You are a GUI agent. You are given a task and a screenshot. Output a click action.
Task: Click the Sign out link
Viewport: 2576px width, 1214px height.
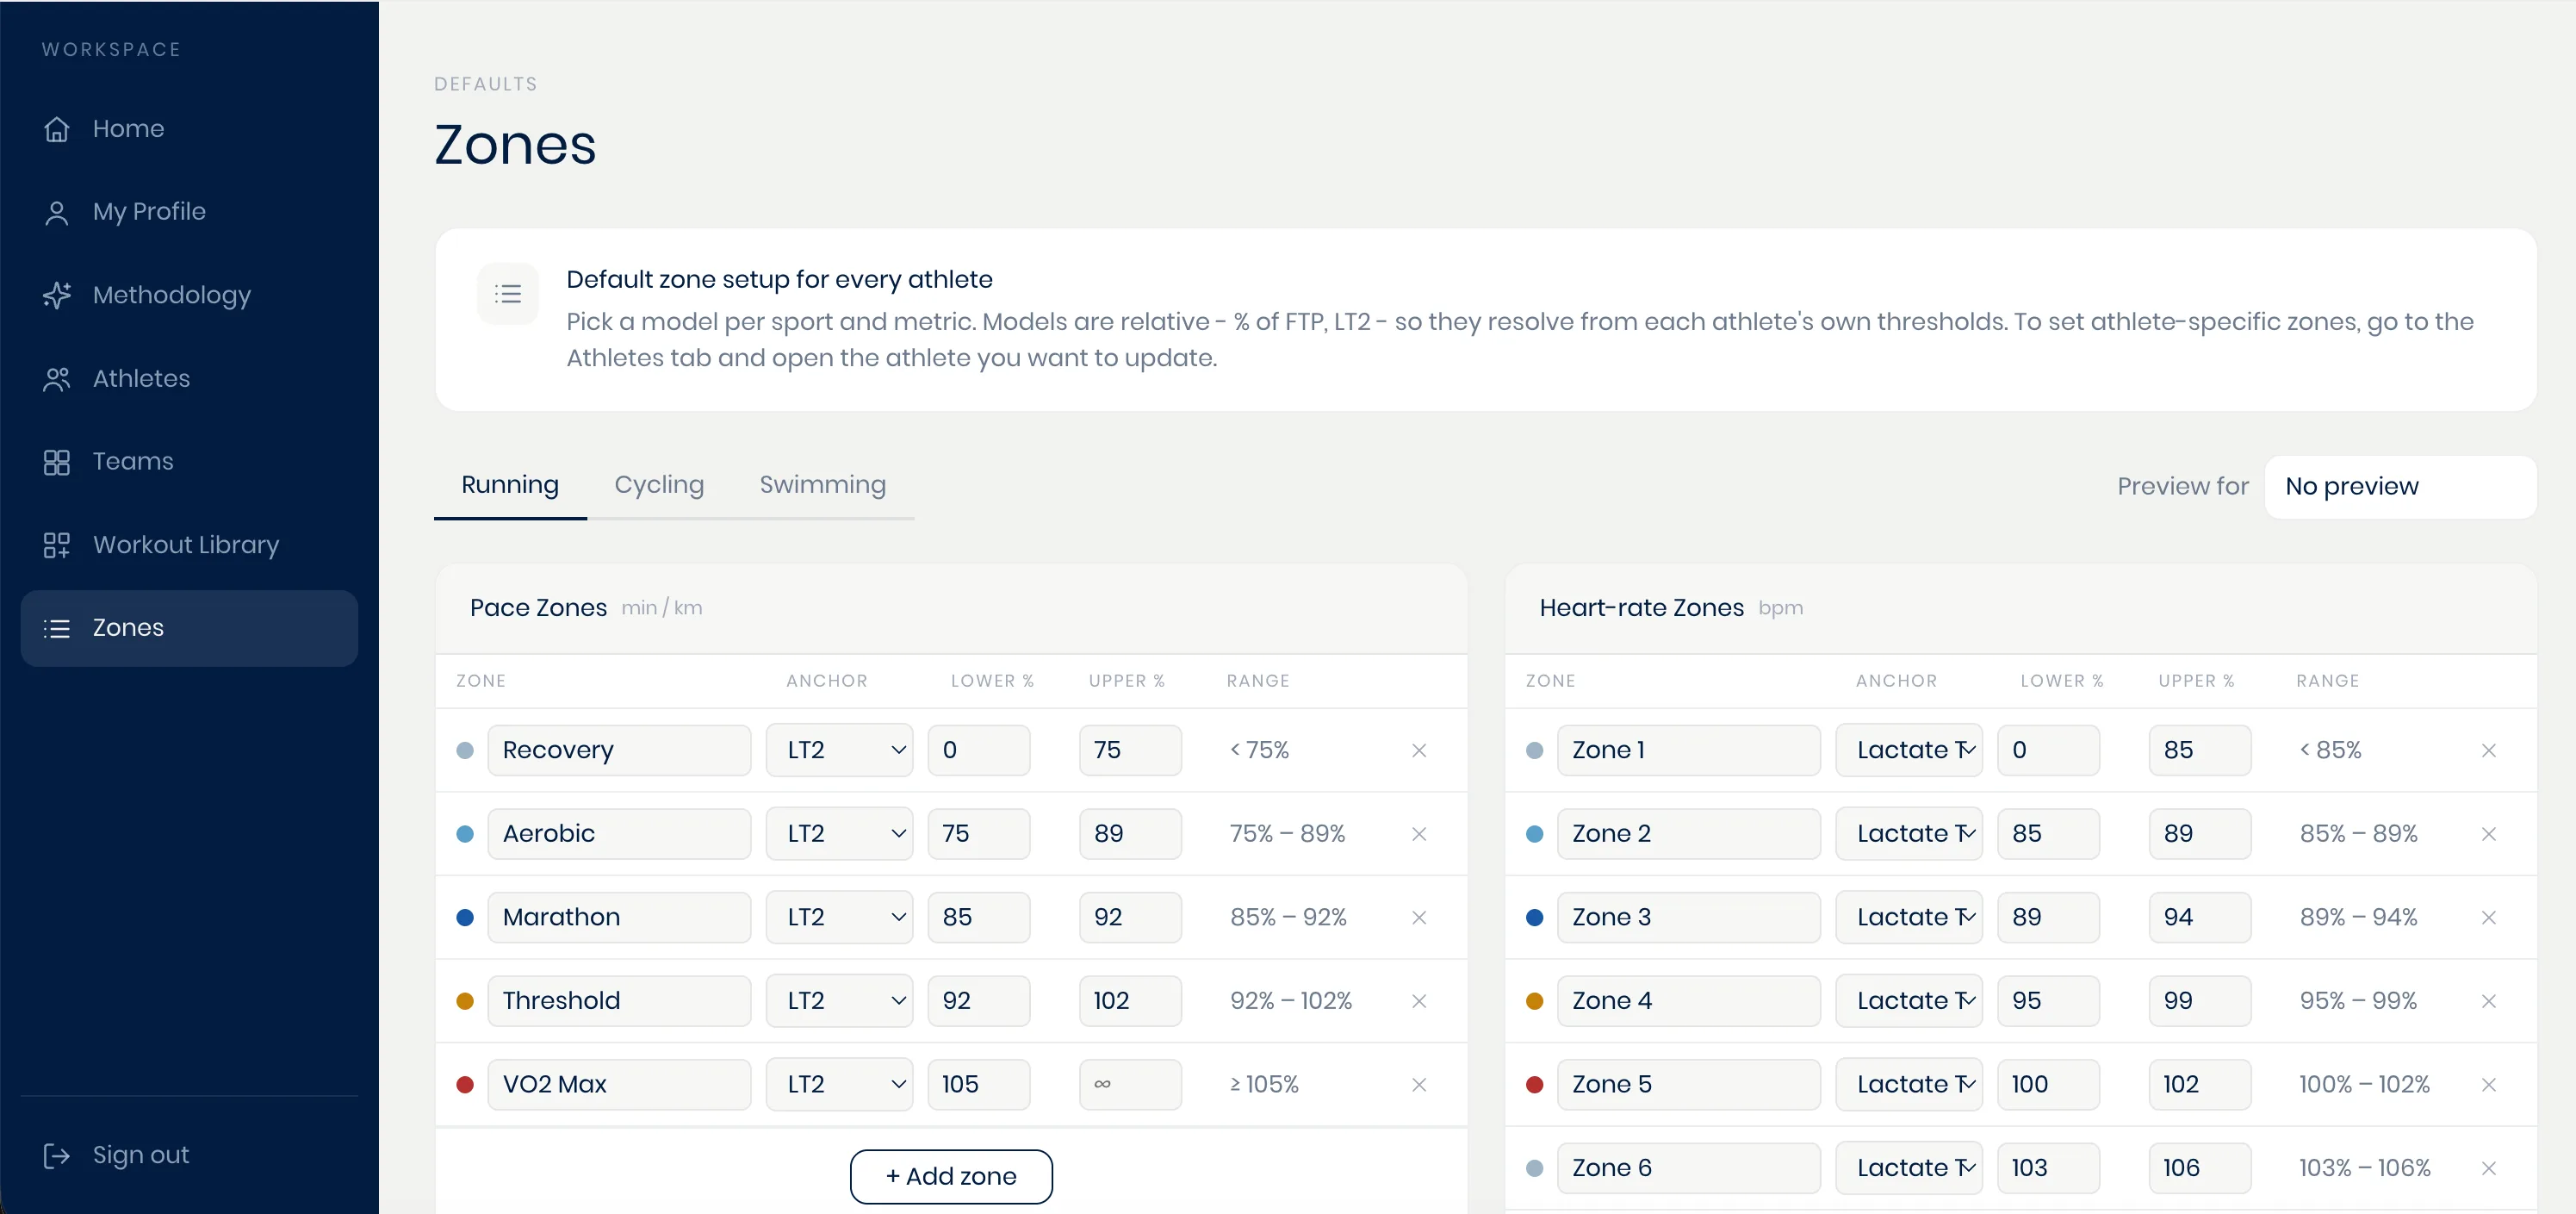[x=189, y=1155]
